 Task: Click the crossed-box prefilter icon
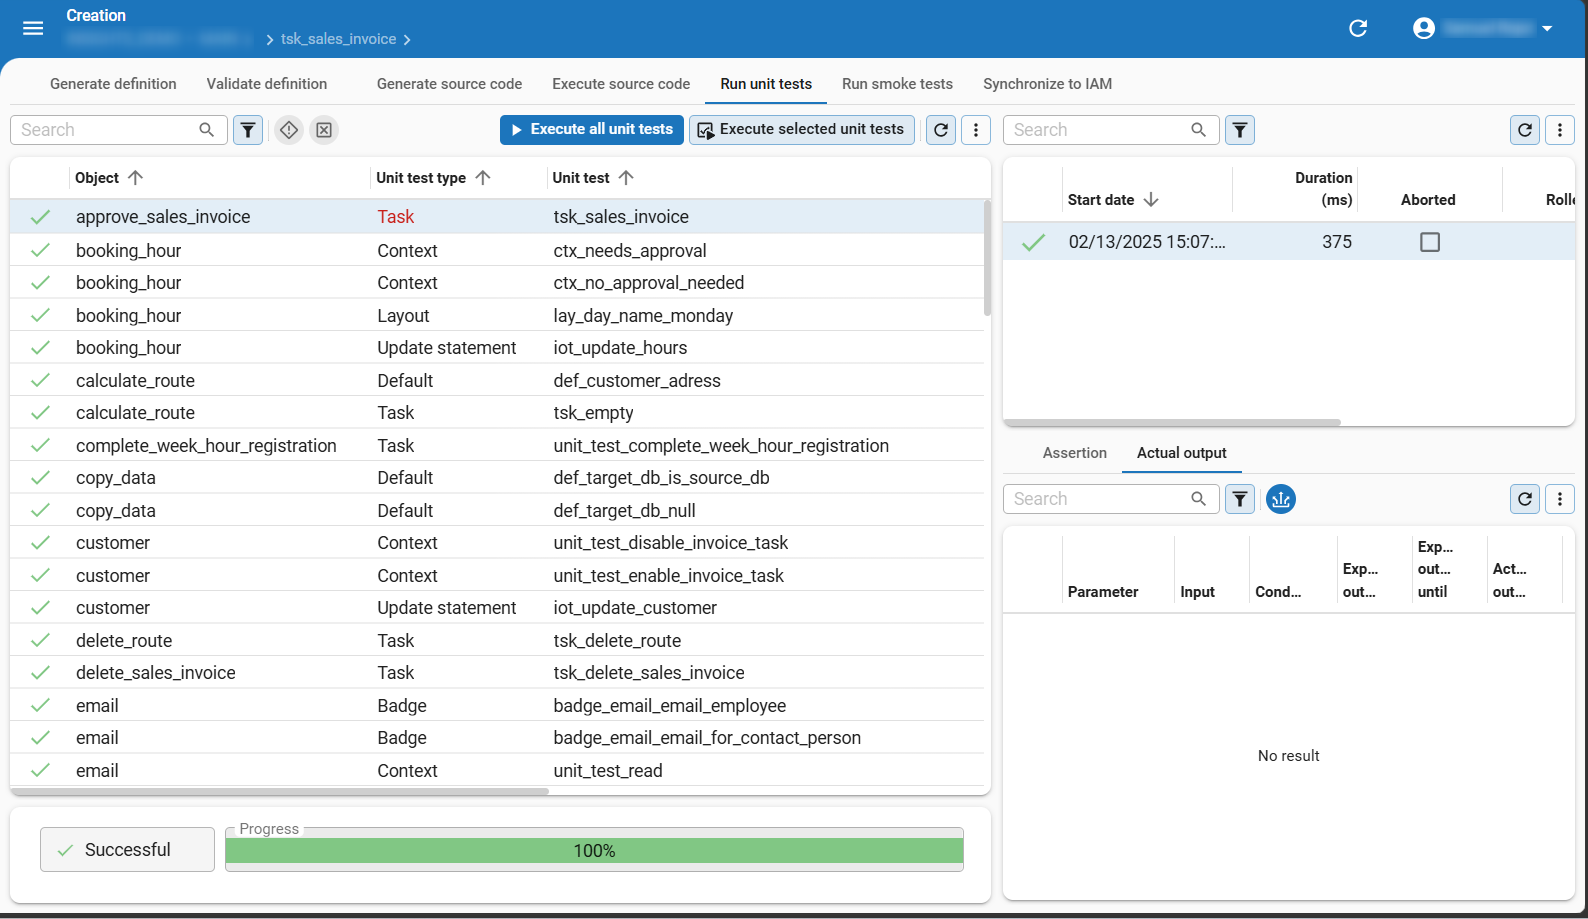[324, 130]
